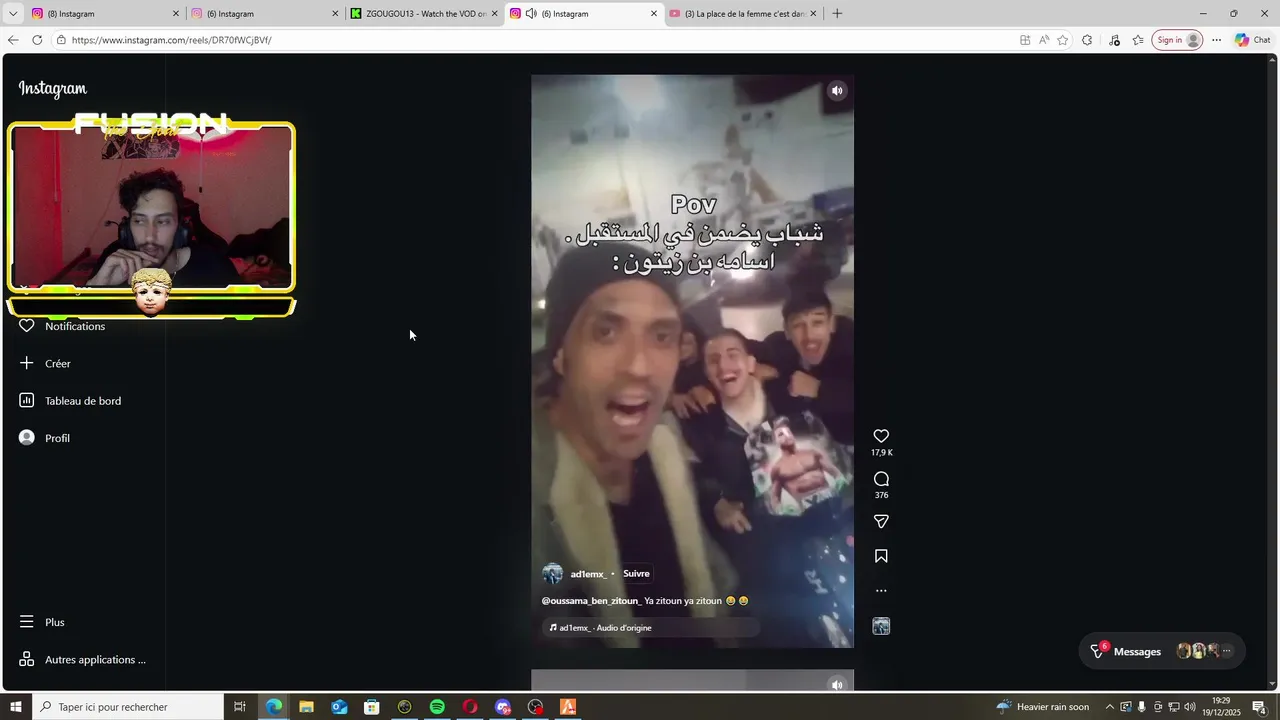This screenshot has width=1280, height=720.
Task: Click Créer in the sidebar
Action: pyautogui.click(x=46, y=363)
